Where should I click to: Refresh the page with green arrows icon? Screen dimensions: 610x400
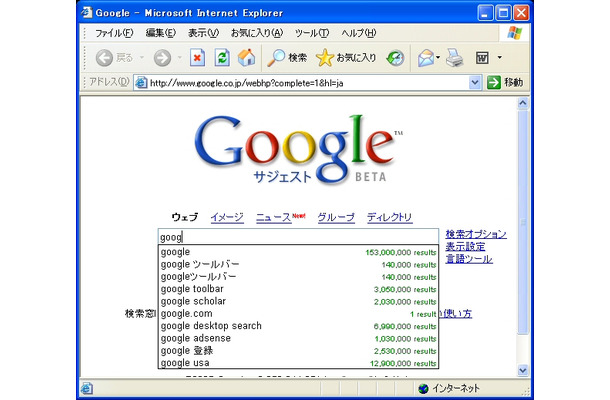(222, 58)
